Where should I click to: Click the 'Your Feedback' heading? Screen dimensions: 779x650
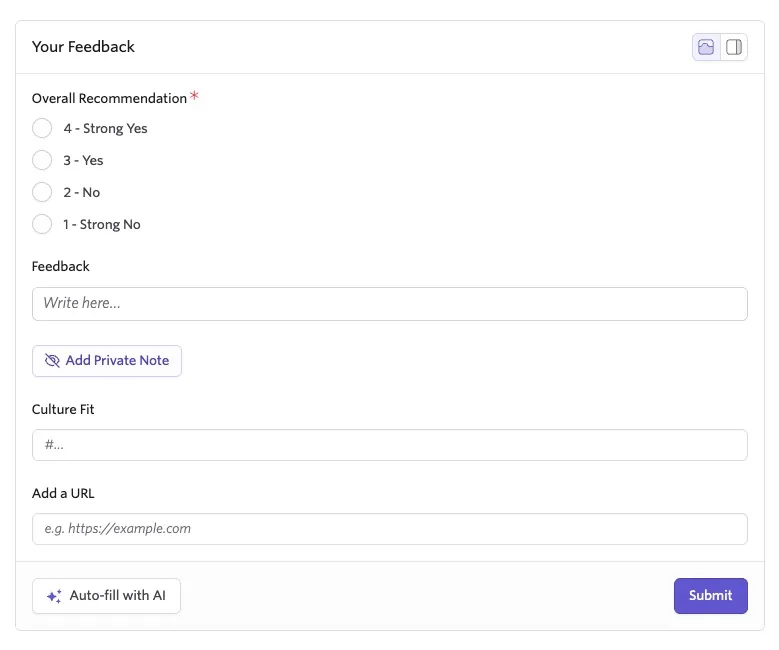pos(83,47)
